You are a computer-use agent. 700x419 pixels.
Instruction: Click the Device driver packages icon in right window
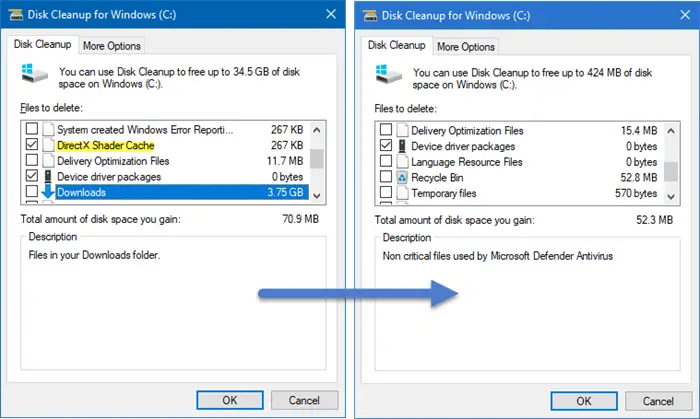pos(402,146)
